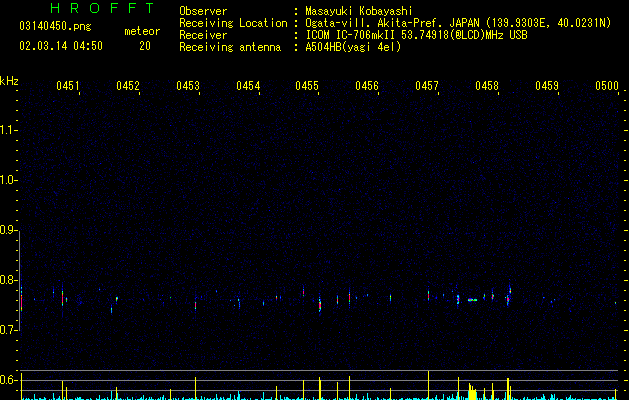
Task: Click the kHz axis unit label
Action: click(9, 81)
